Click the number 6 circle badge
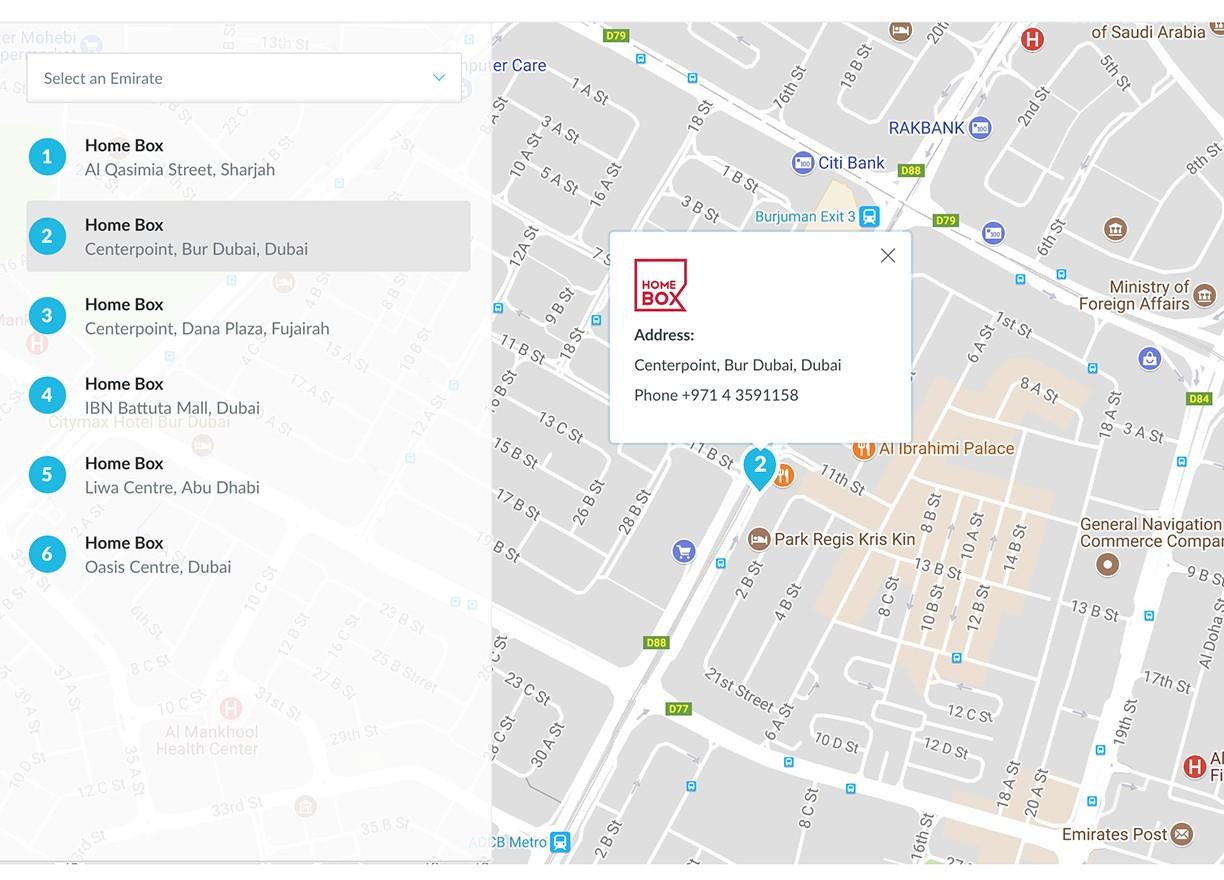The width and height of the screenshot is (1224, 880). [47, 554]
